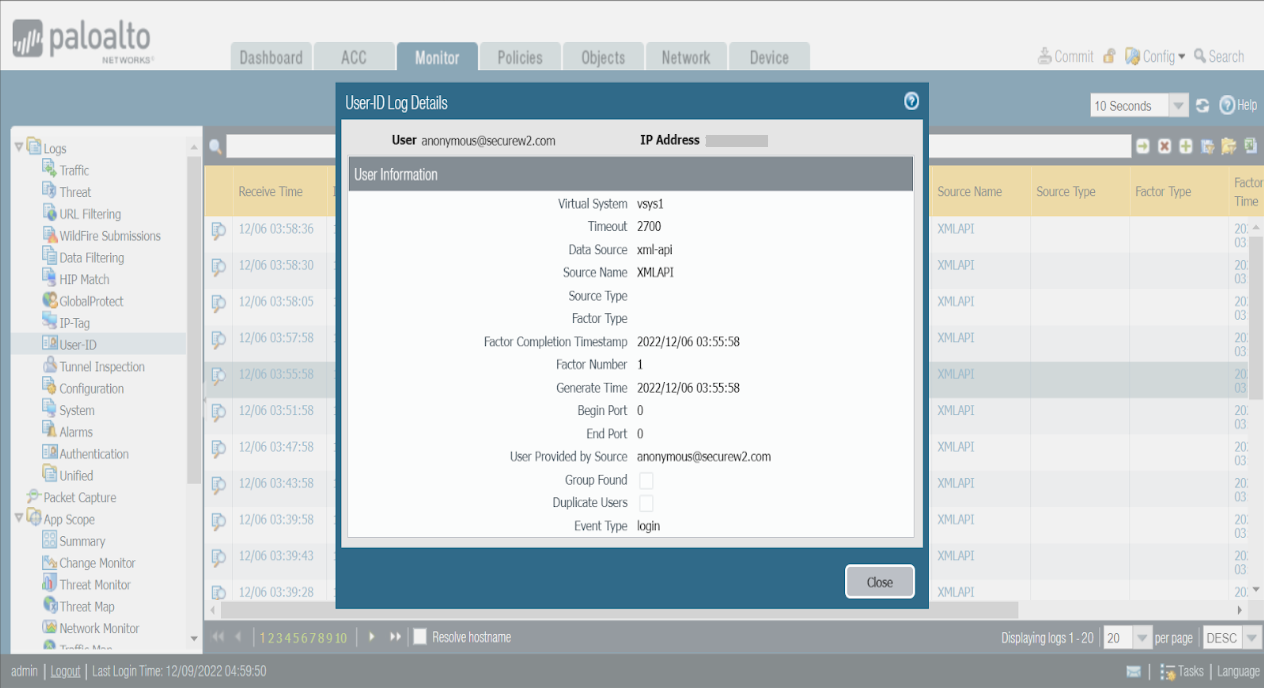1264x688 pixels.
Task: Click the help question icon in dialog header
Action: pos(911,101)
